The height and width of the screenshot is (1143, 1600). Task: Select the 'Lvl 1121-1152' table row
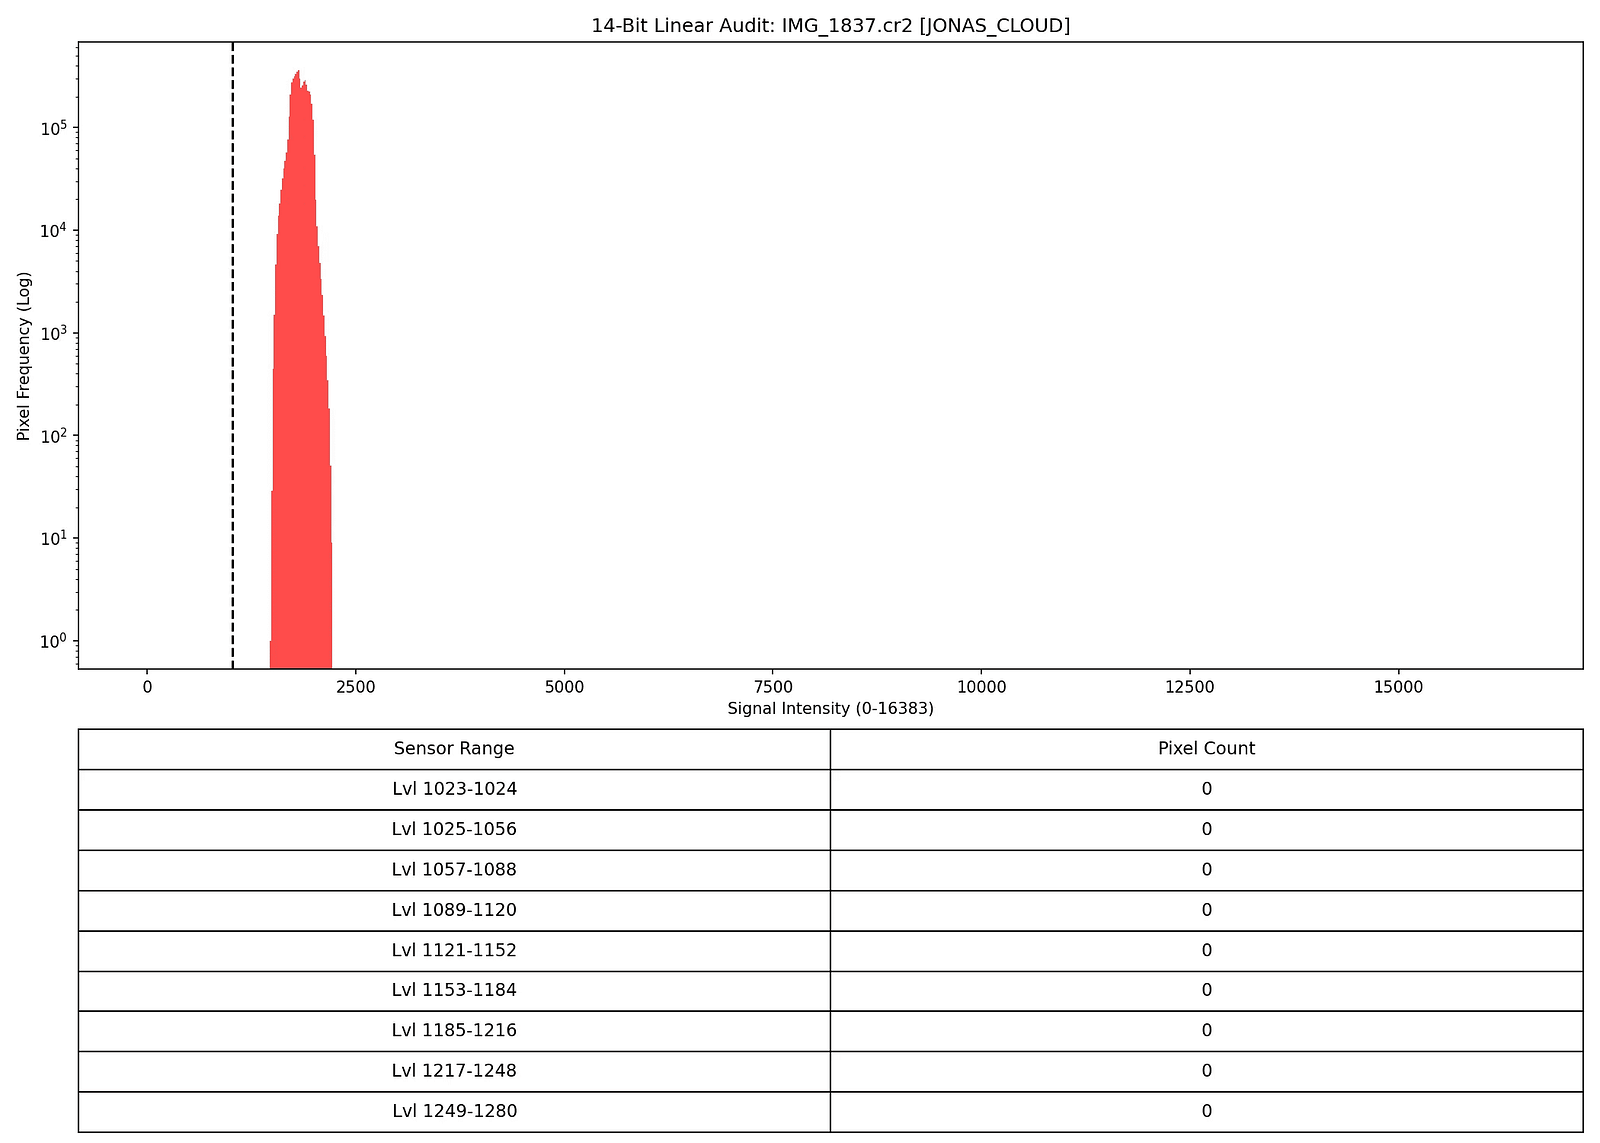(x=455, y=950)
